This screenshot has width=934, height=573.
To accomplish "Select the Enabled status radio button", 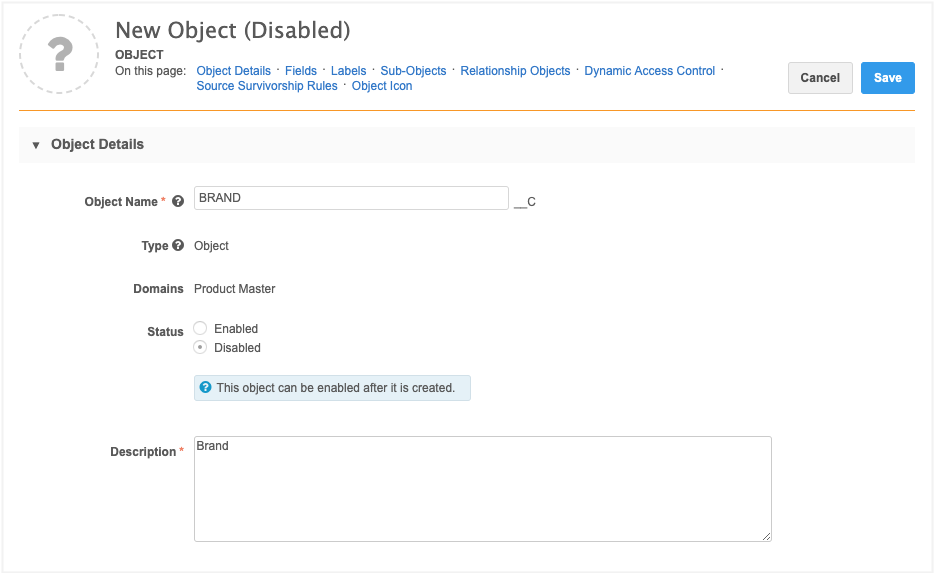I will [200, 328].
